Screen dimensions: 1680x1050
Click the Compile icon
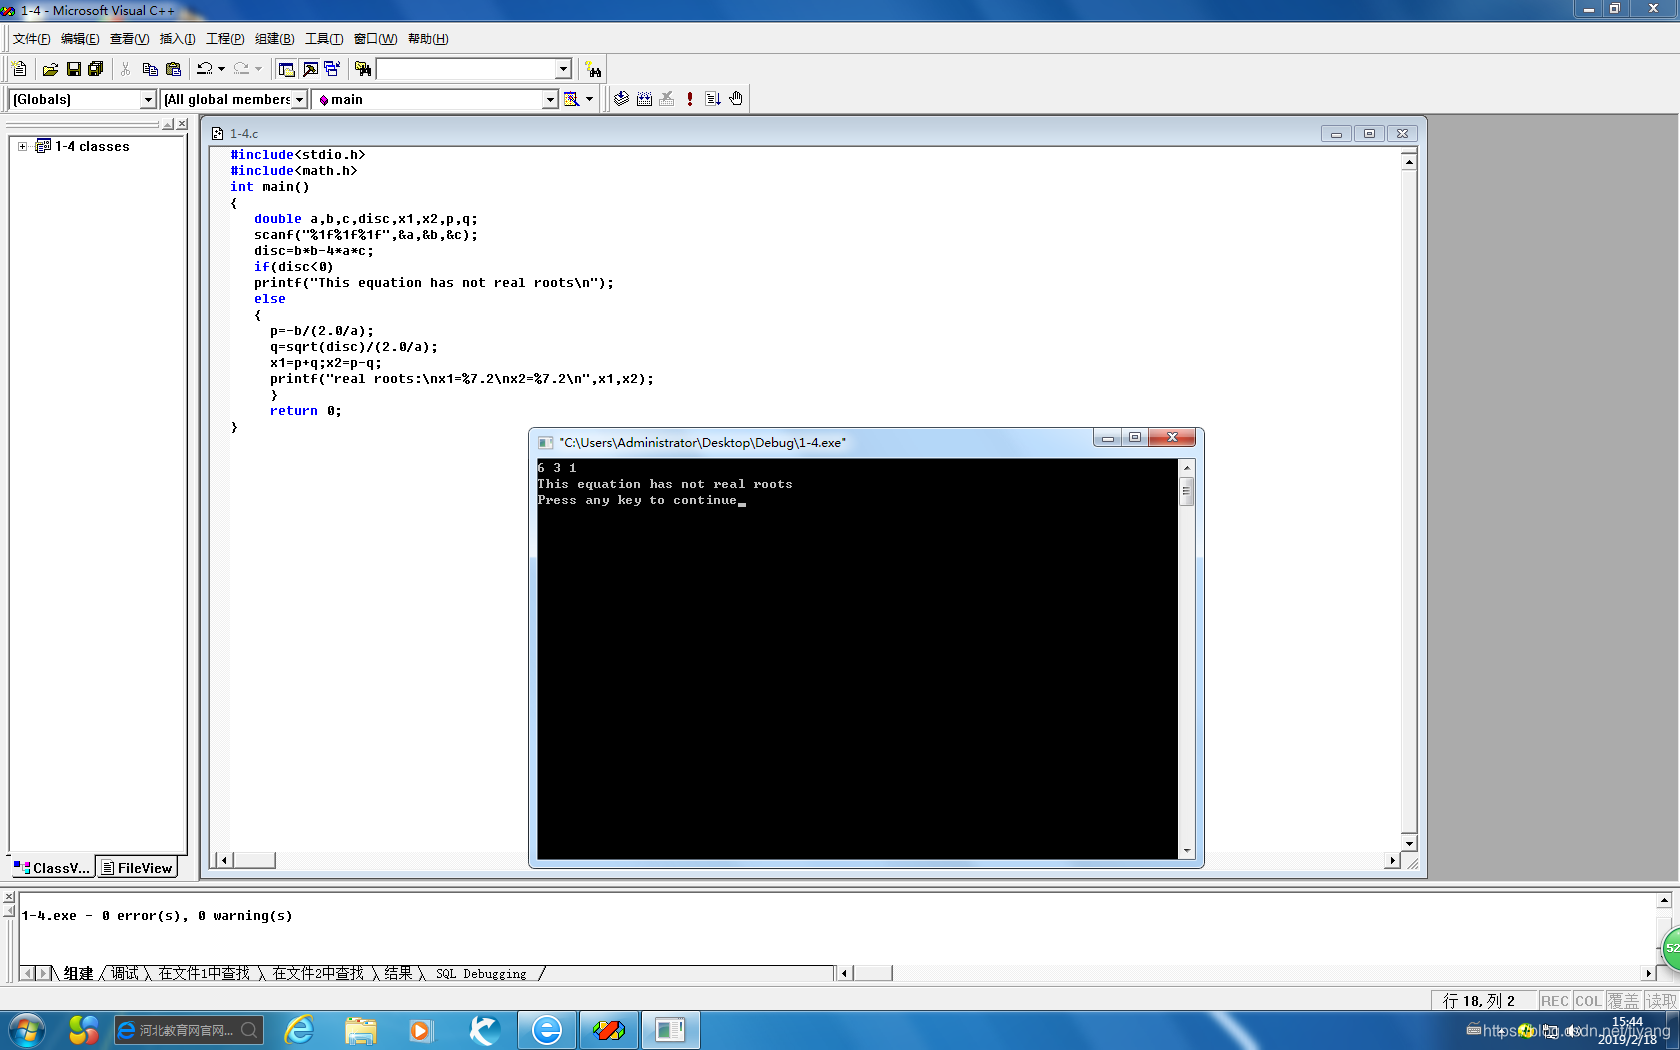(x=621, y=99)
